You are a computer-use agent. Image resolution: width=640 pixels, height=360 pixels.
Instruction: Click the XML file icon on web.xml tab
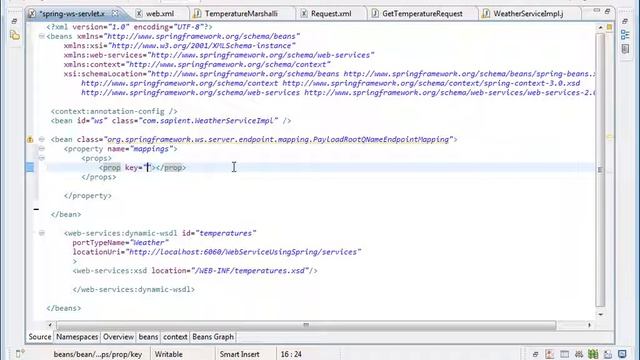point(139,13)
